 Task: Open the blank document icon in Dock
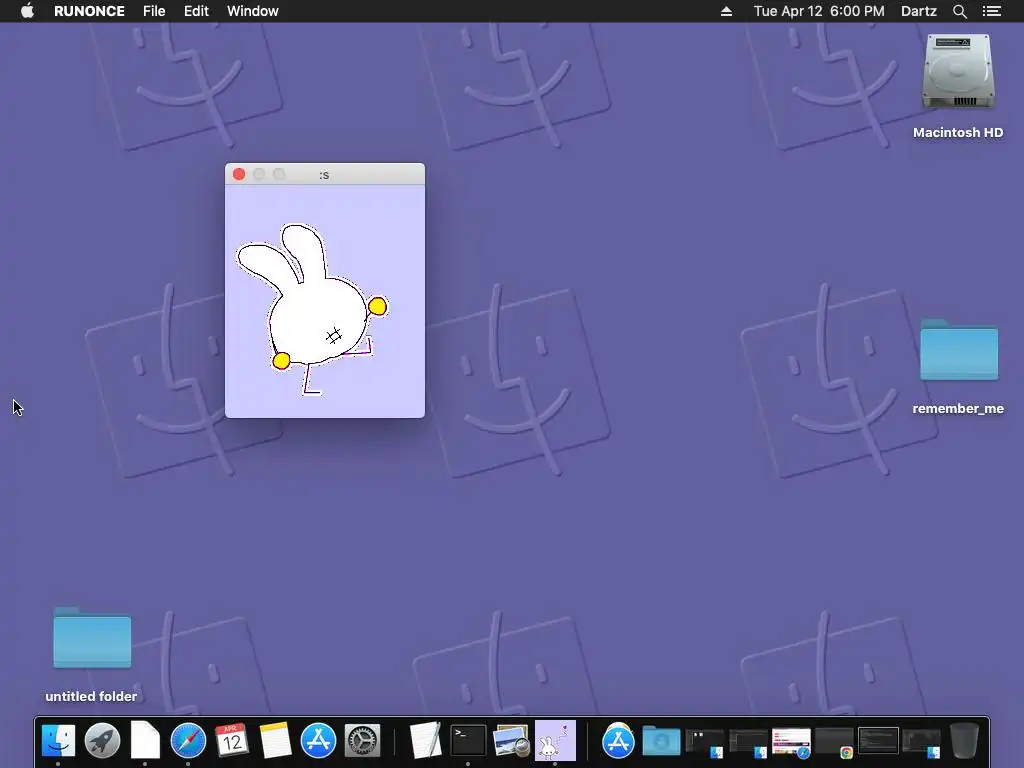(145, 741)
